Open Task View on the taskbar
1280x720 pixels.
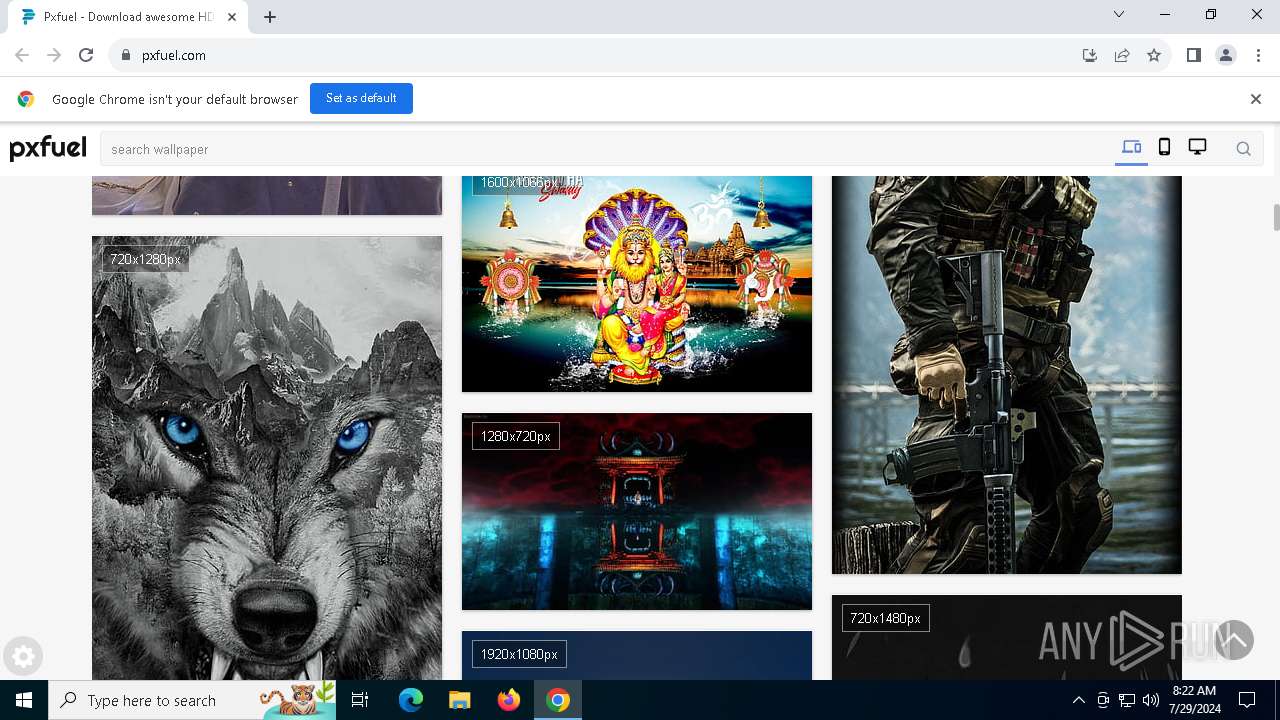(x=360, y=700)
